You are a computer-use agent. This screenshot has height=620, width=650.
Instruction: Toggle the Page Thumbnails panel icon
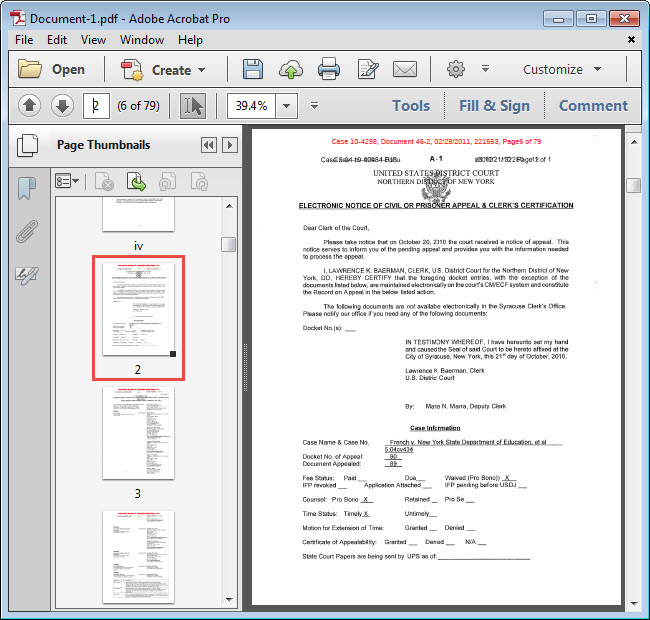coord(27,145)
